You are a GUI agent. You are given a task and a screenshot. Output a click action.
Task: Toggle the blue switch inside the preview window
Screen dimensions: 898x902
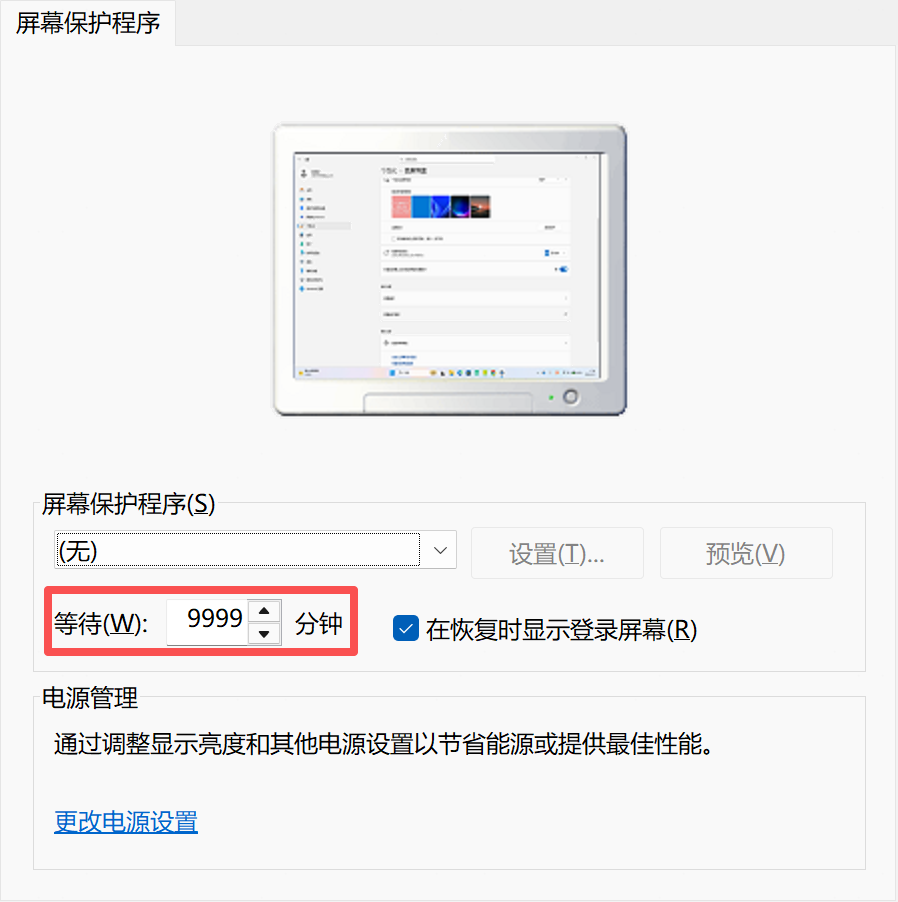click(564, 270)
